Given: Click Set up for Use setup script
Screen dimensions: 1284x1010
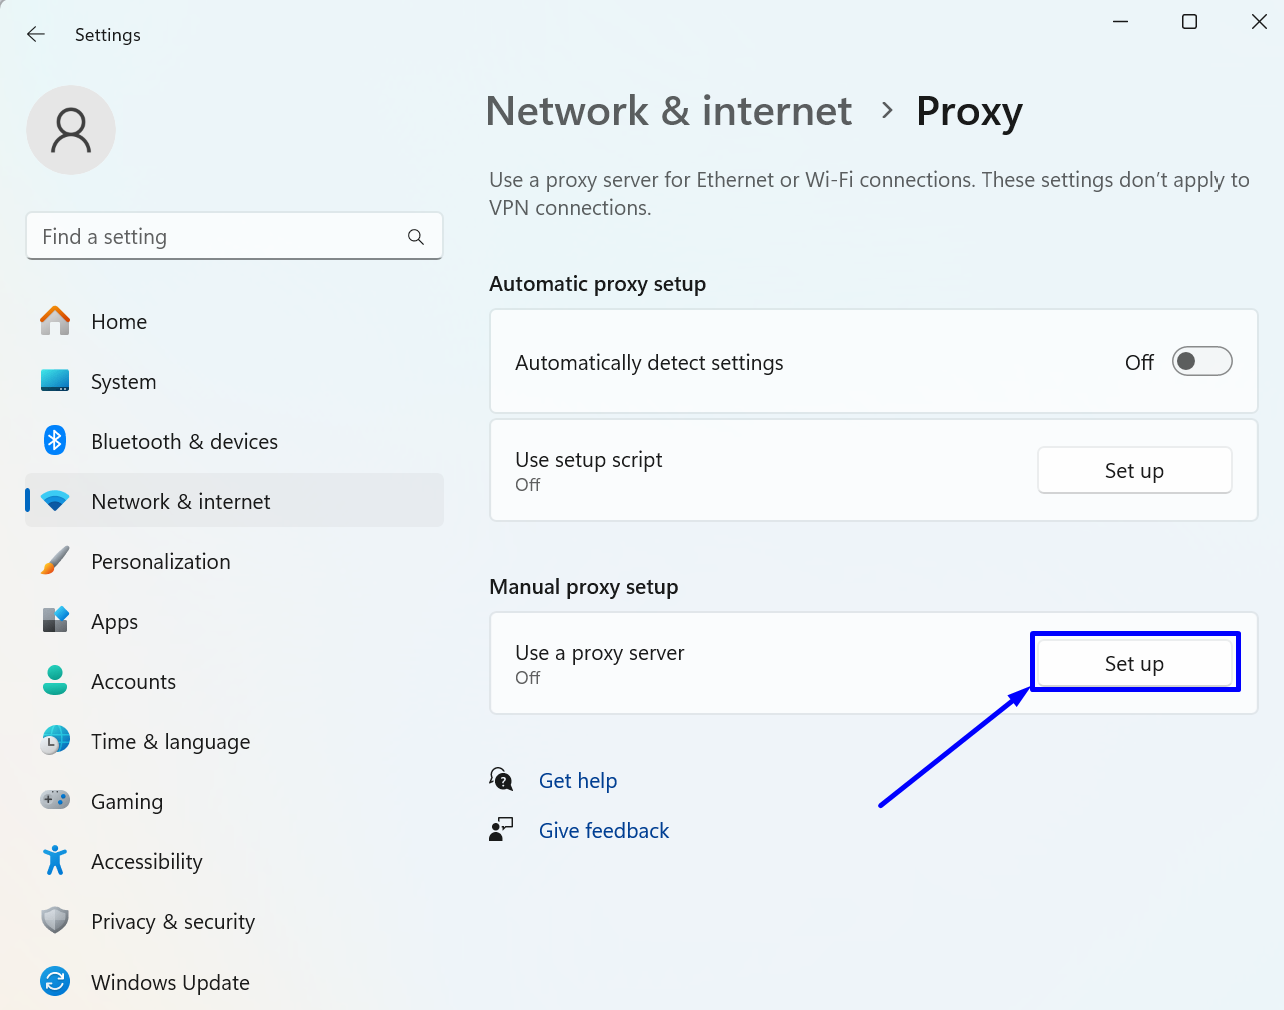Looking at the screenshot, I should click(1134, 470).
